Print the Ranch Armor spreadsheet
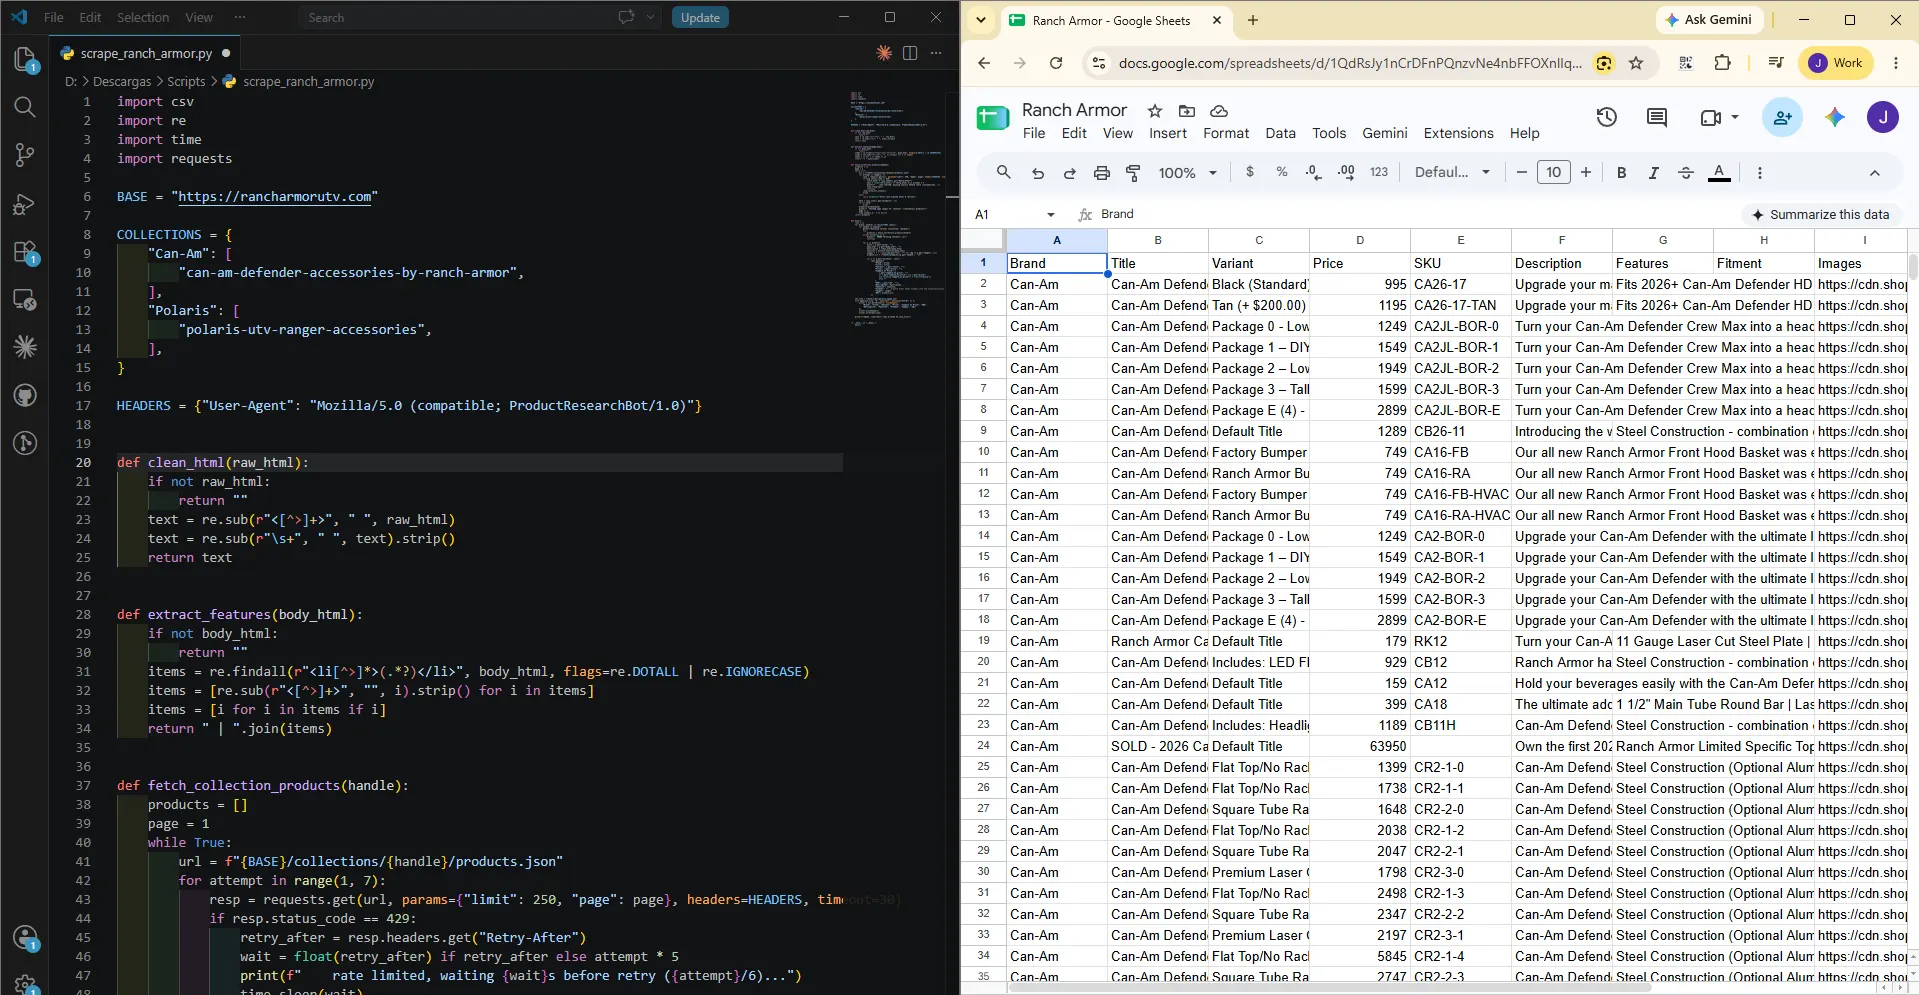 (x=1102, y=173)
